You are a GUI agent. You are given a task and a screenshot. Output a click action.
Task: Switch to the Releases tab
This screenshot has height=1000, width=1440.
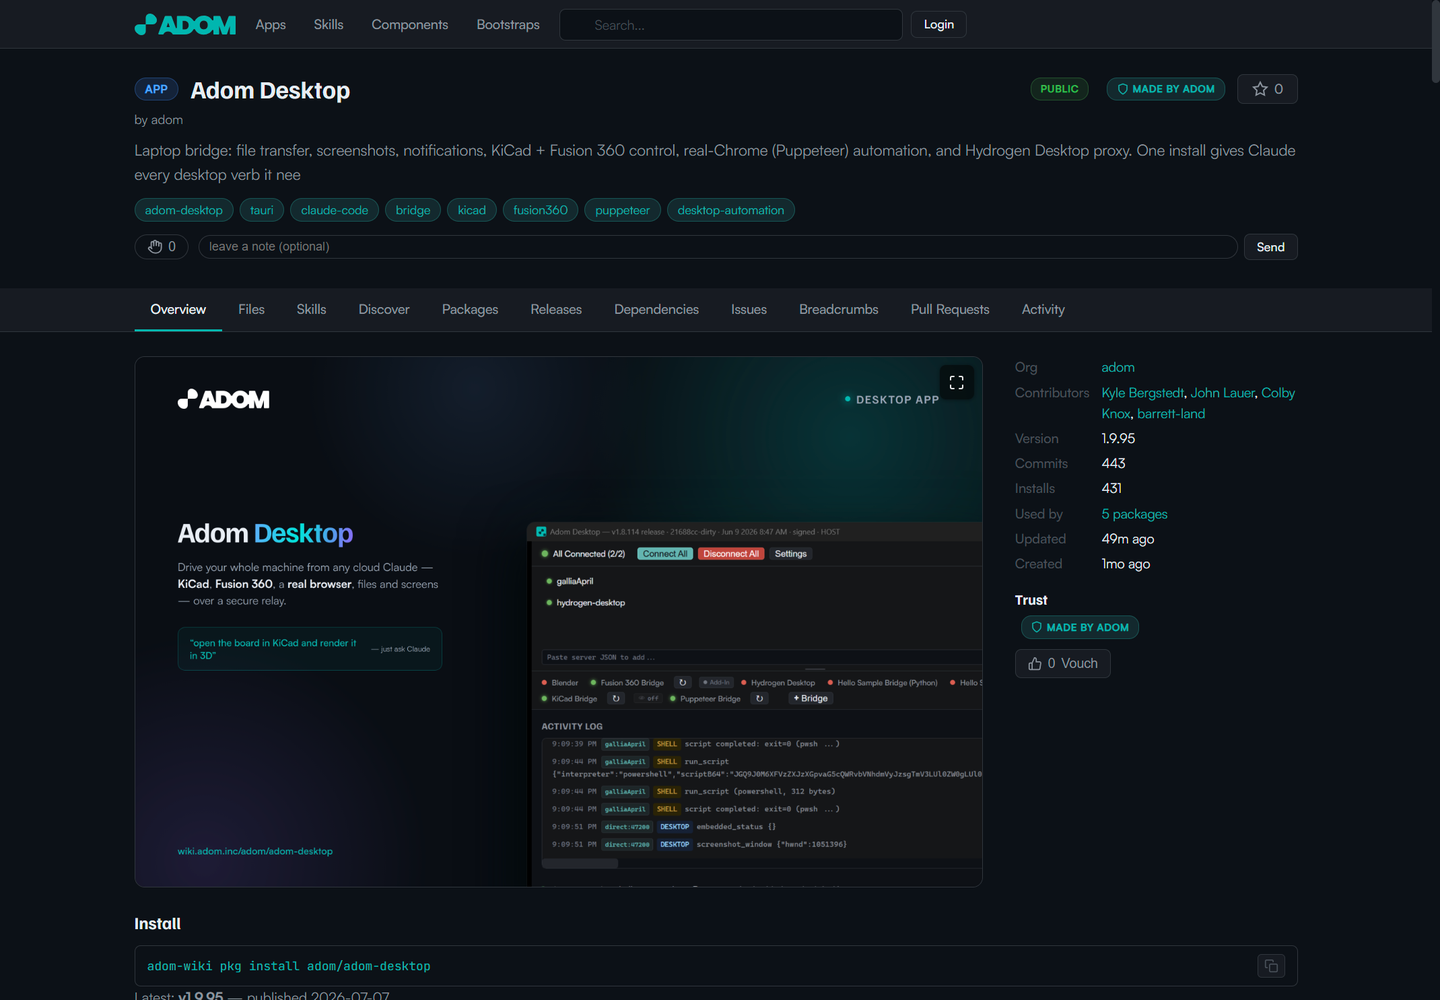[x=556, y=310]
